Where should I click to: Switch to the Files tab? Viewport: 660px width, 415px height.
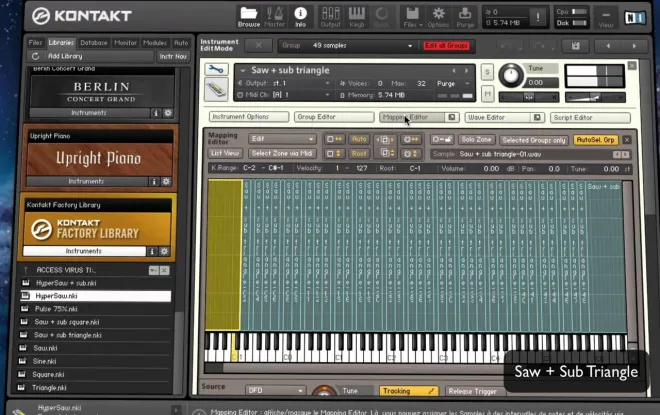tap(35, 43)
